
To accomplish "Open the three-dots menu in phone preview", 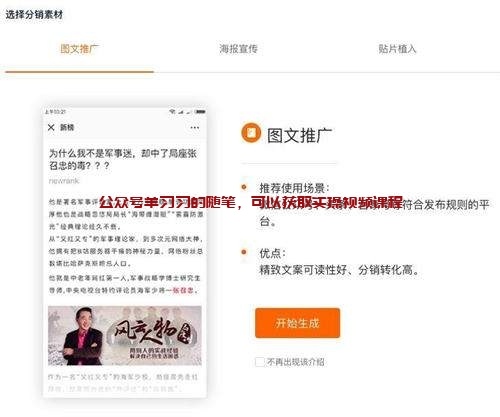I will click(195, 127).
